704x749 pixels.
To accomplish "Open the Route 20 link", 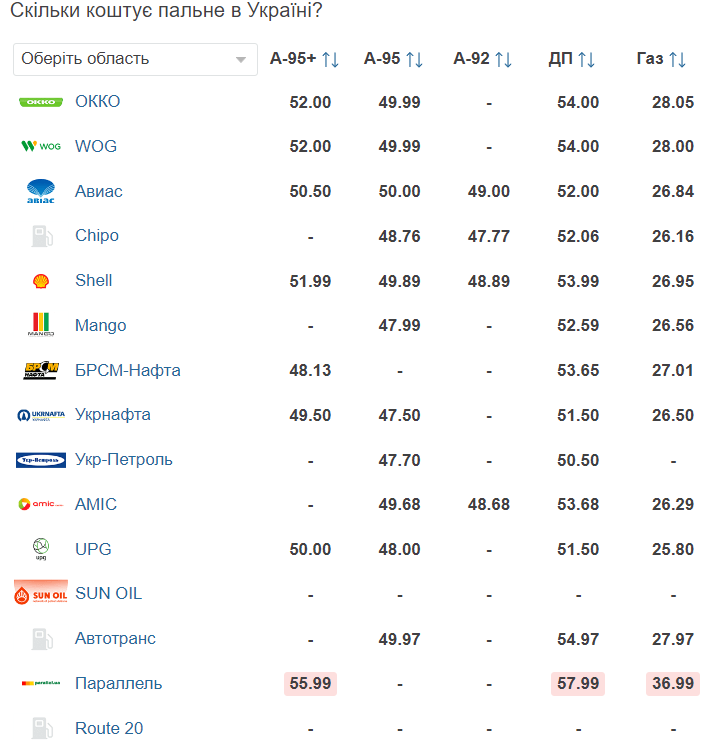I will pos(109,728).
